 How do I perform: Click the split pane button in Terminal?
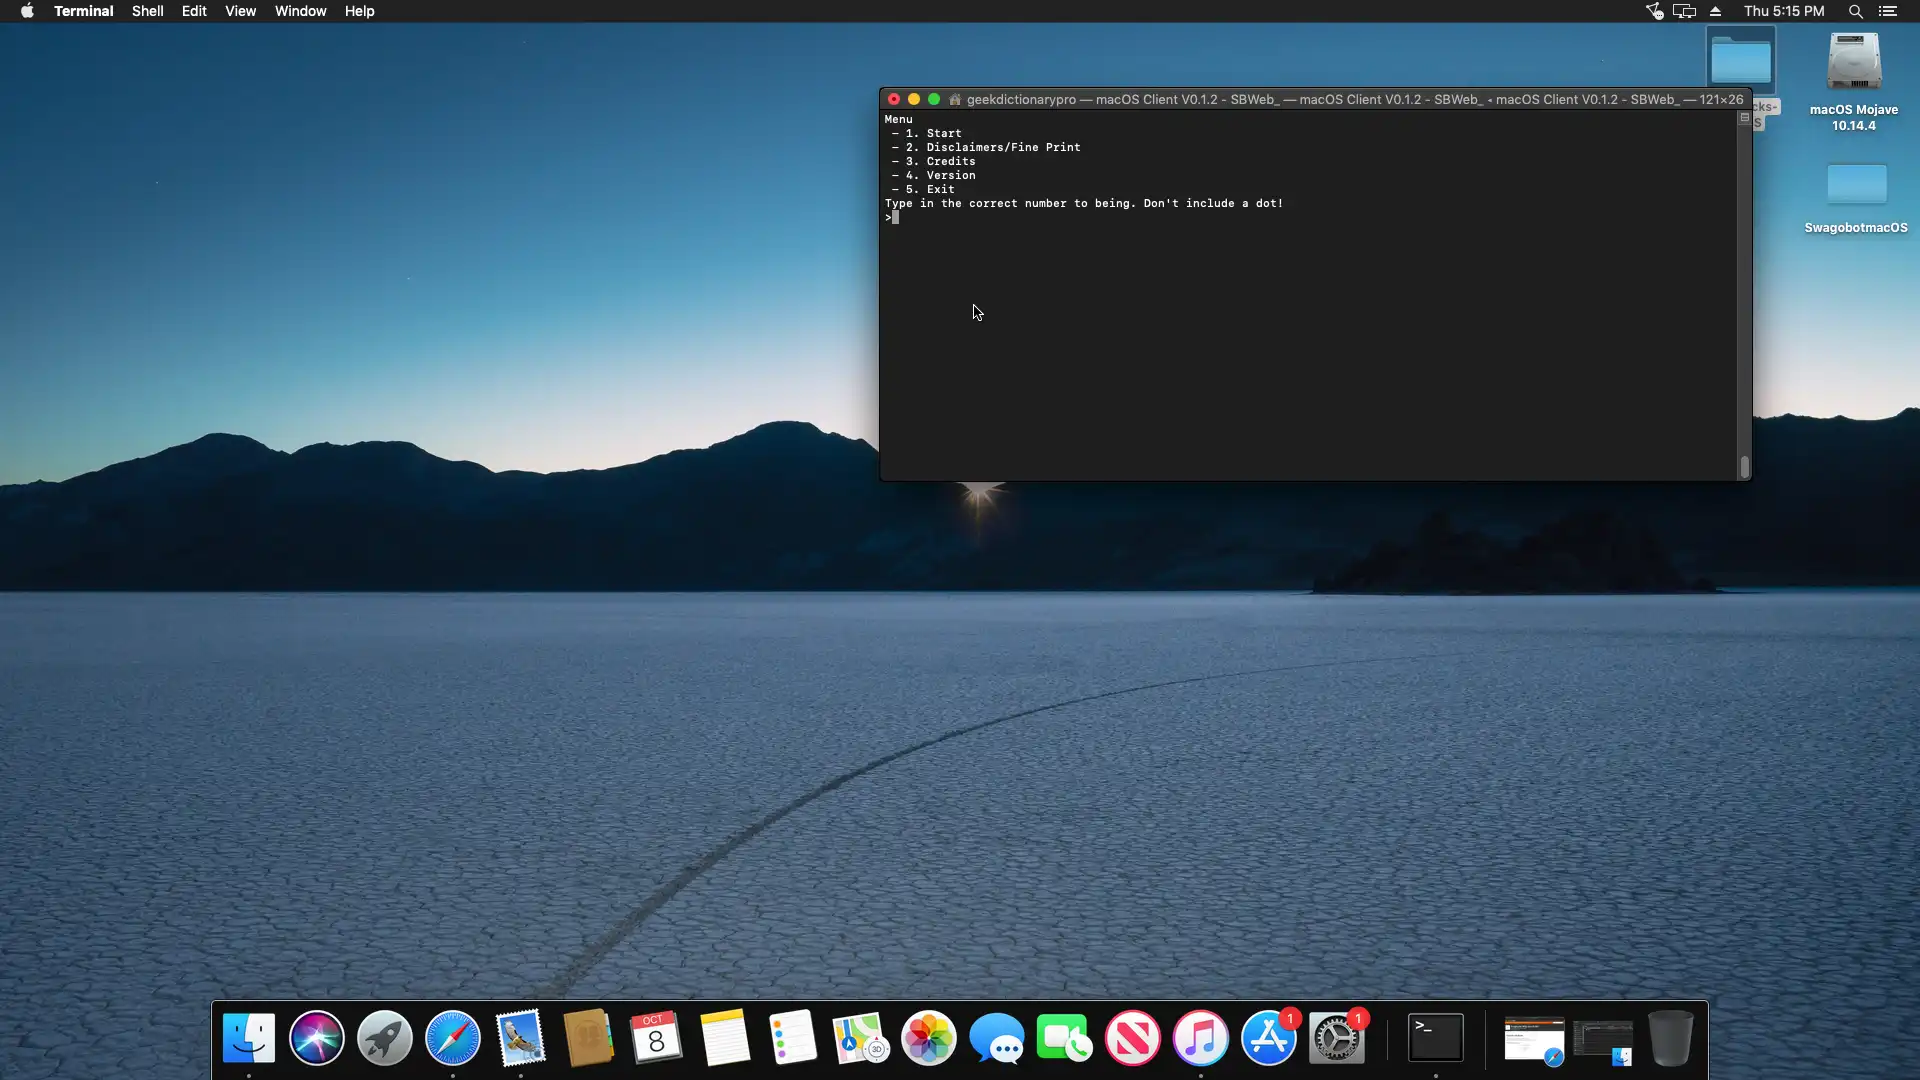pyautogui.click(x=1744, y=118)
